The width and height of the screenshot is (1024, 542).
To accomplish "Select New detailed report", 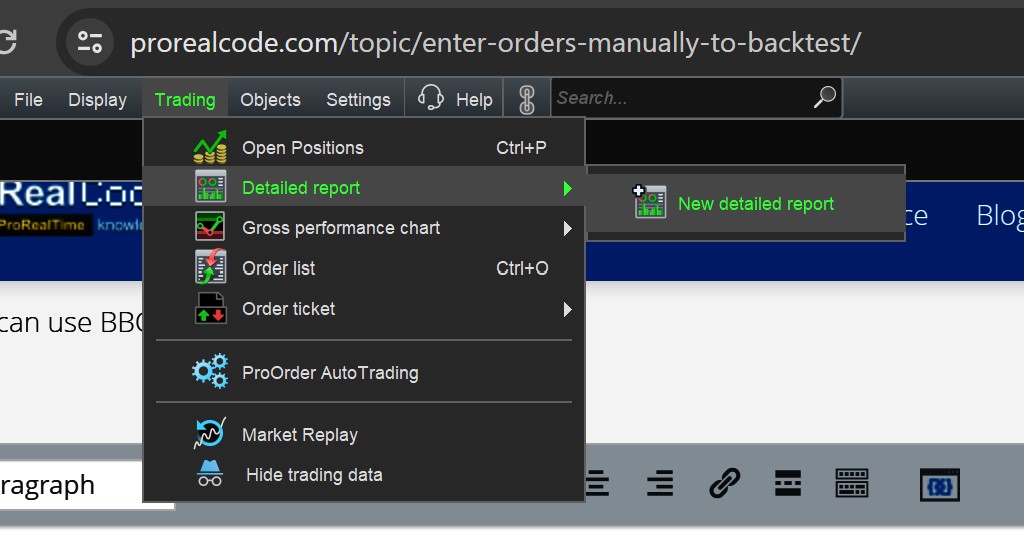I will 755,204.
